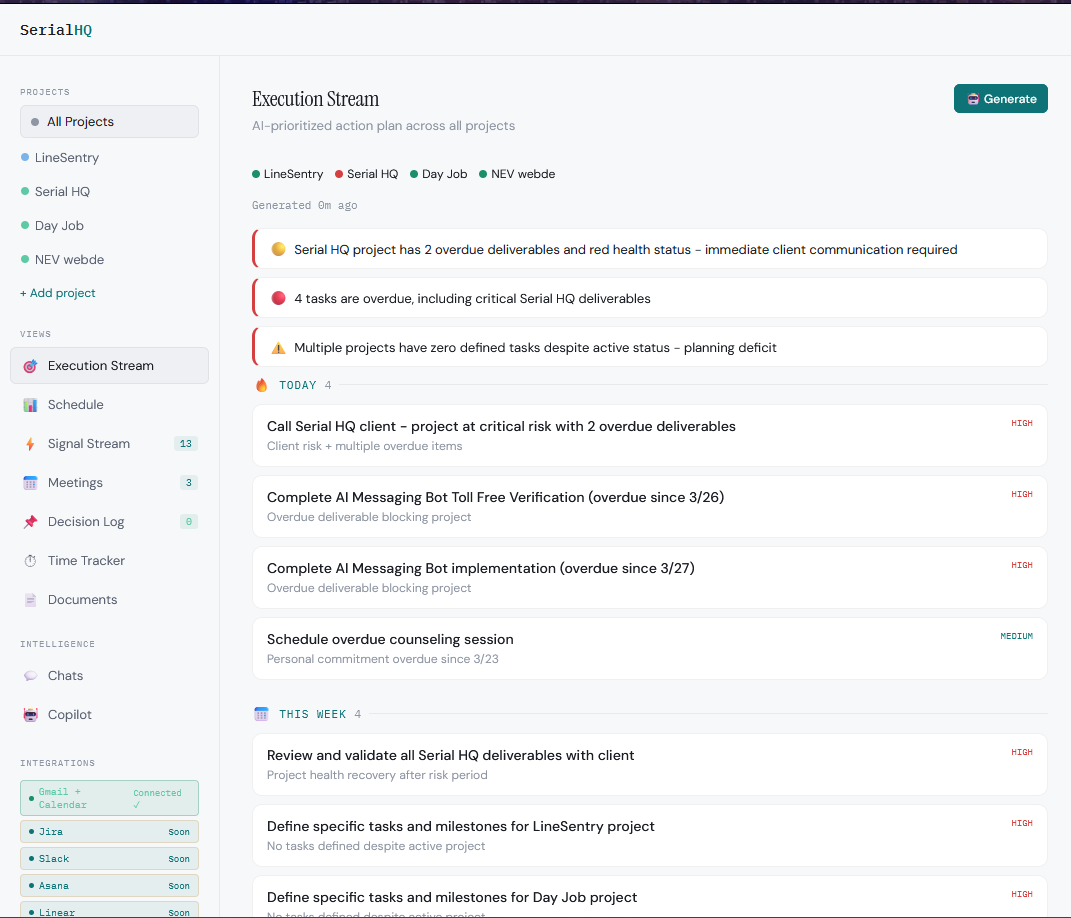Toggle the Day Job filter chip

[x=438, y=174]
